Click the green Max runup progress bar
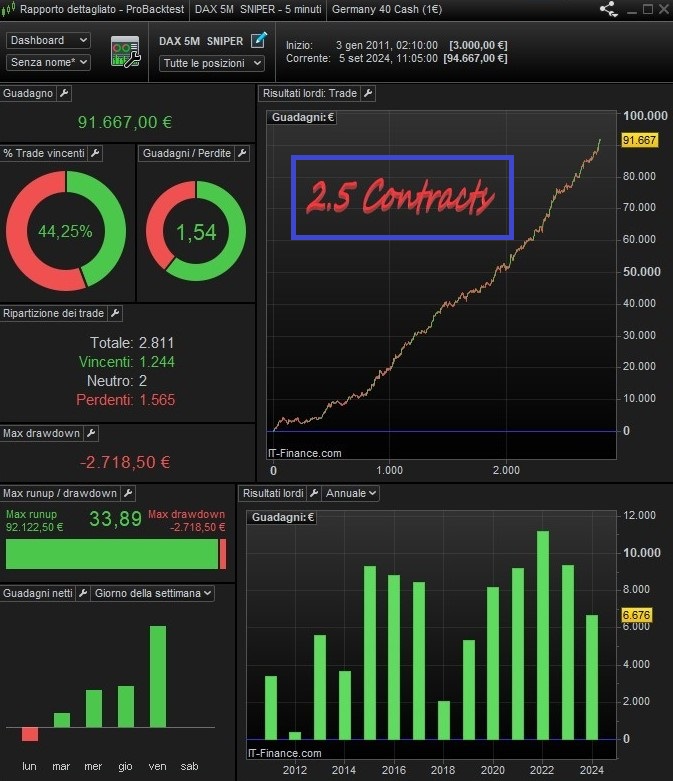This screenshot has height=781, width=673. (x=112, y=554)
